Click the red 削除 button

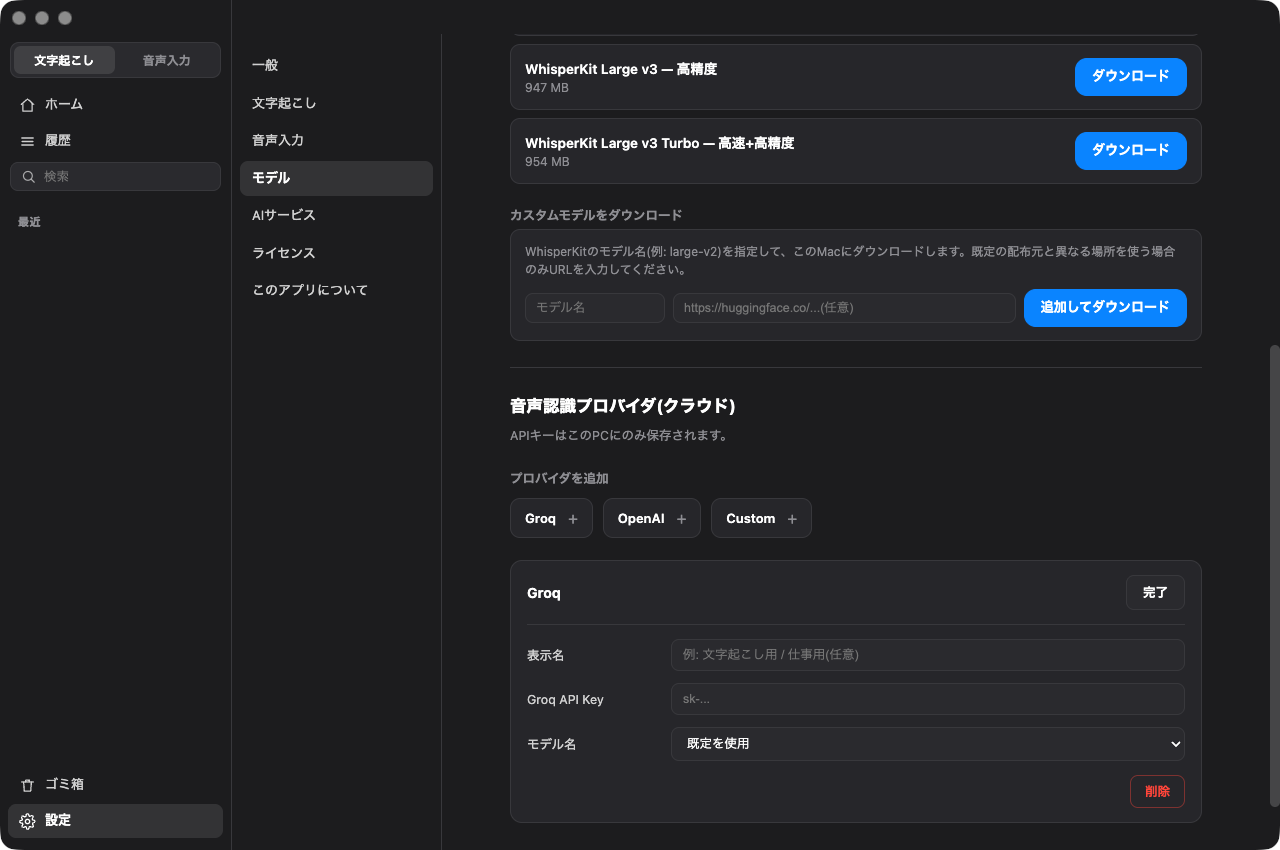pos(1157,791)
